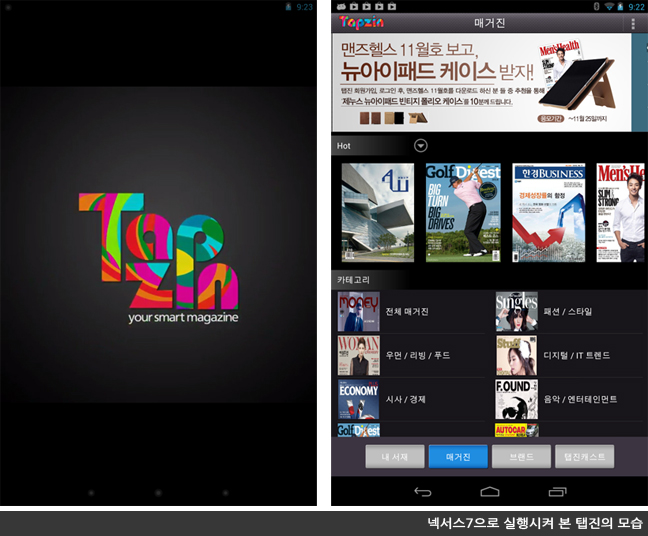
Task: Tap the Tapzin logo in header
Action: pos(361,23)
